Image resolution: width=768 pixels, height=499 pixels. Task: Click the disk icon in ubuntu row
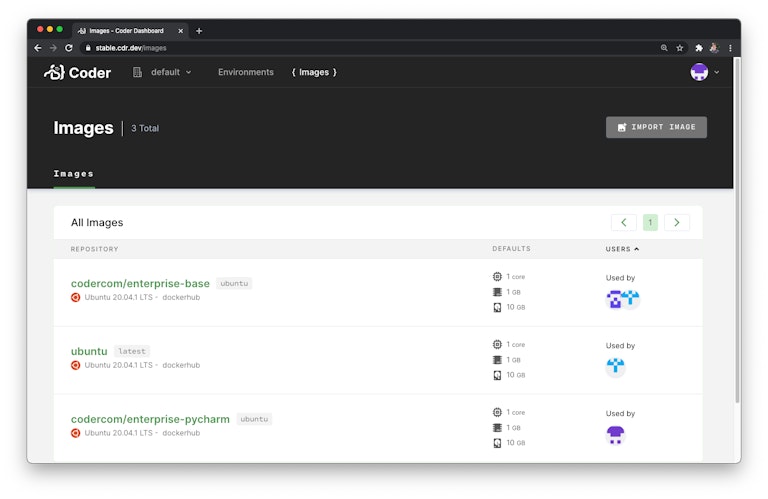tap(497, 375)
